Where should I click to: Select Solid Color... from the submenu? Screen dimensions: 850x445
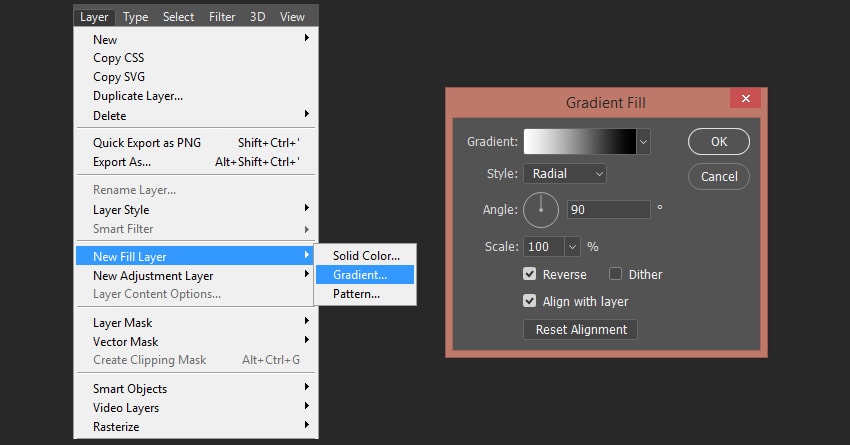tap(366, 256)
